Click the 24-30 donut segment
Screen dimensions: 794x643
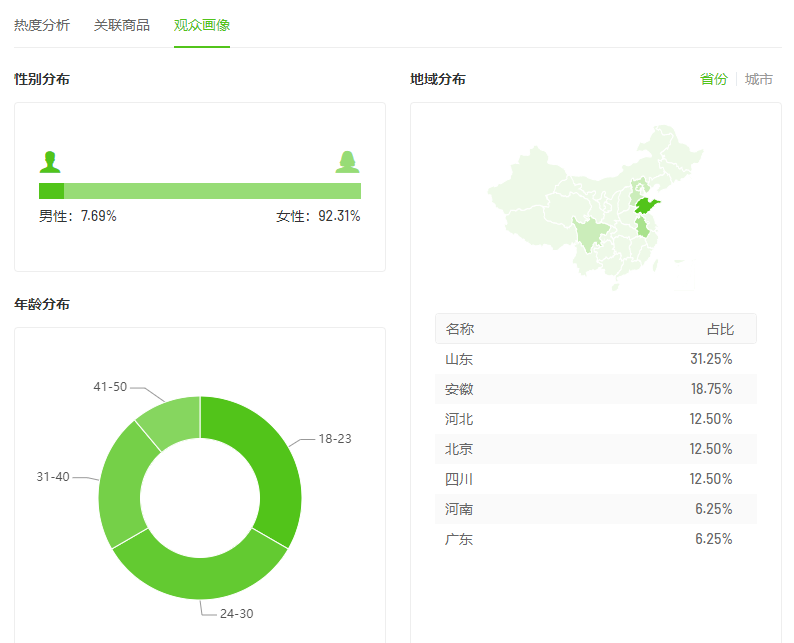tap(200, 578)
